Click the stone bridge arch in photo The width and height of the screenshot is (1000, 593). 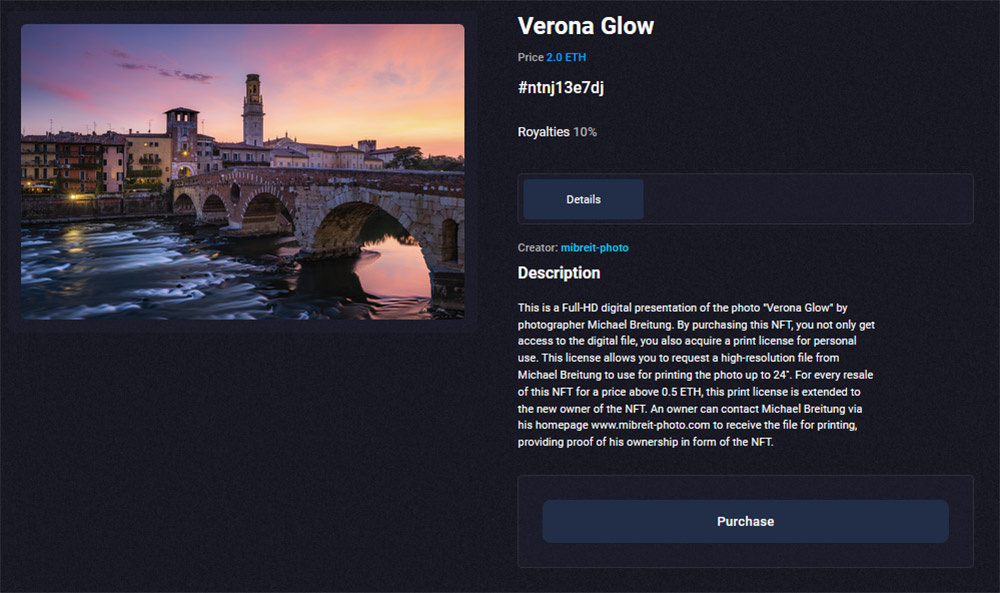point(355,225)
